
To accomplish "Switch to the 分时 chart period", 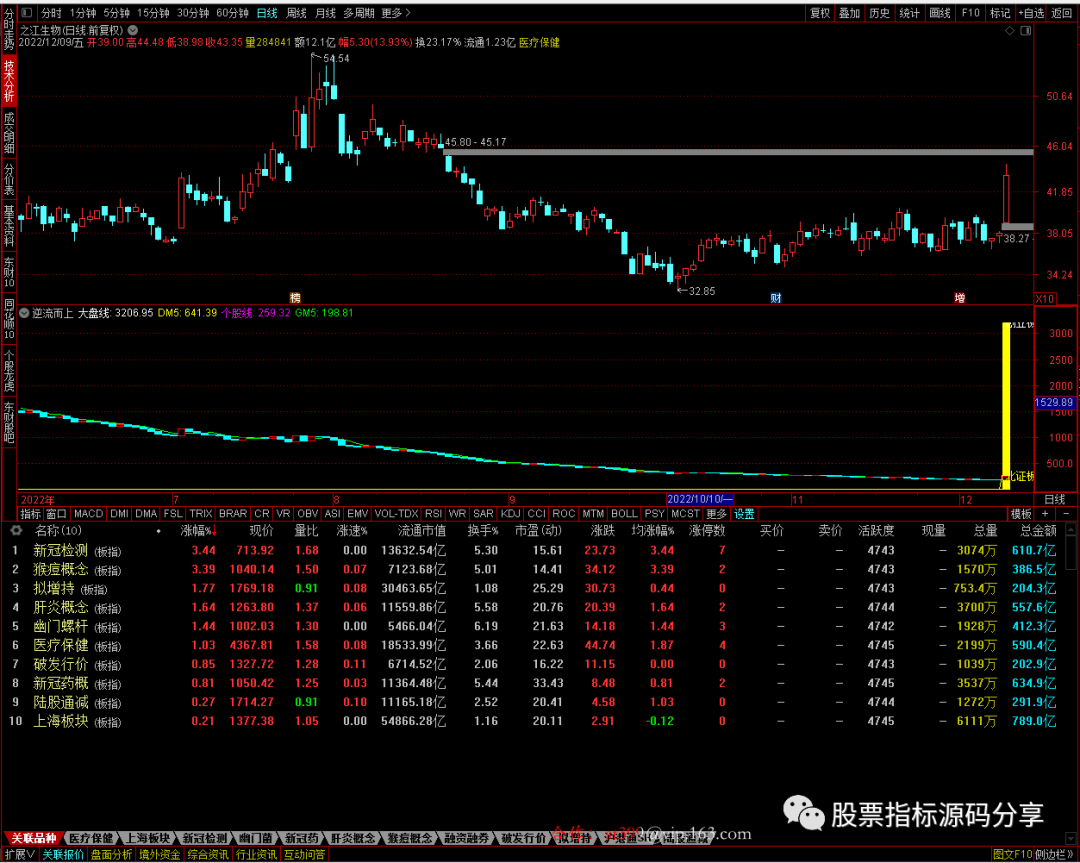I will [x=51, y=13].
